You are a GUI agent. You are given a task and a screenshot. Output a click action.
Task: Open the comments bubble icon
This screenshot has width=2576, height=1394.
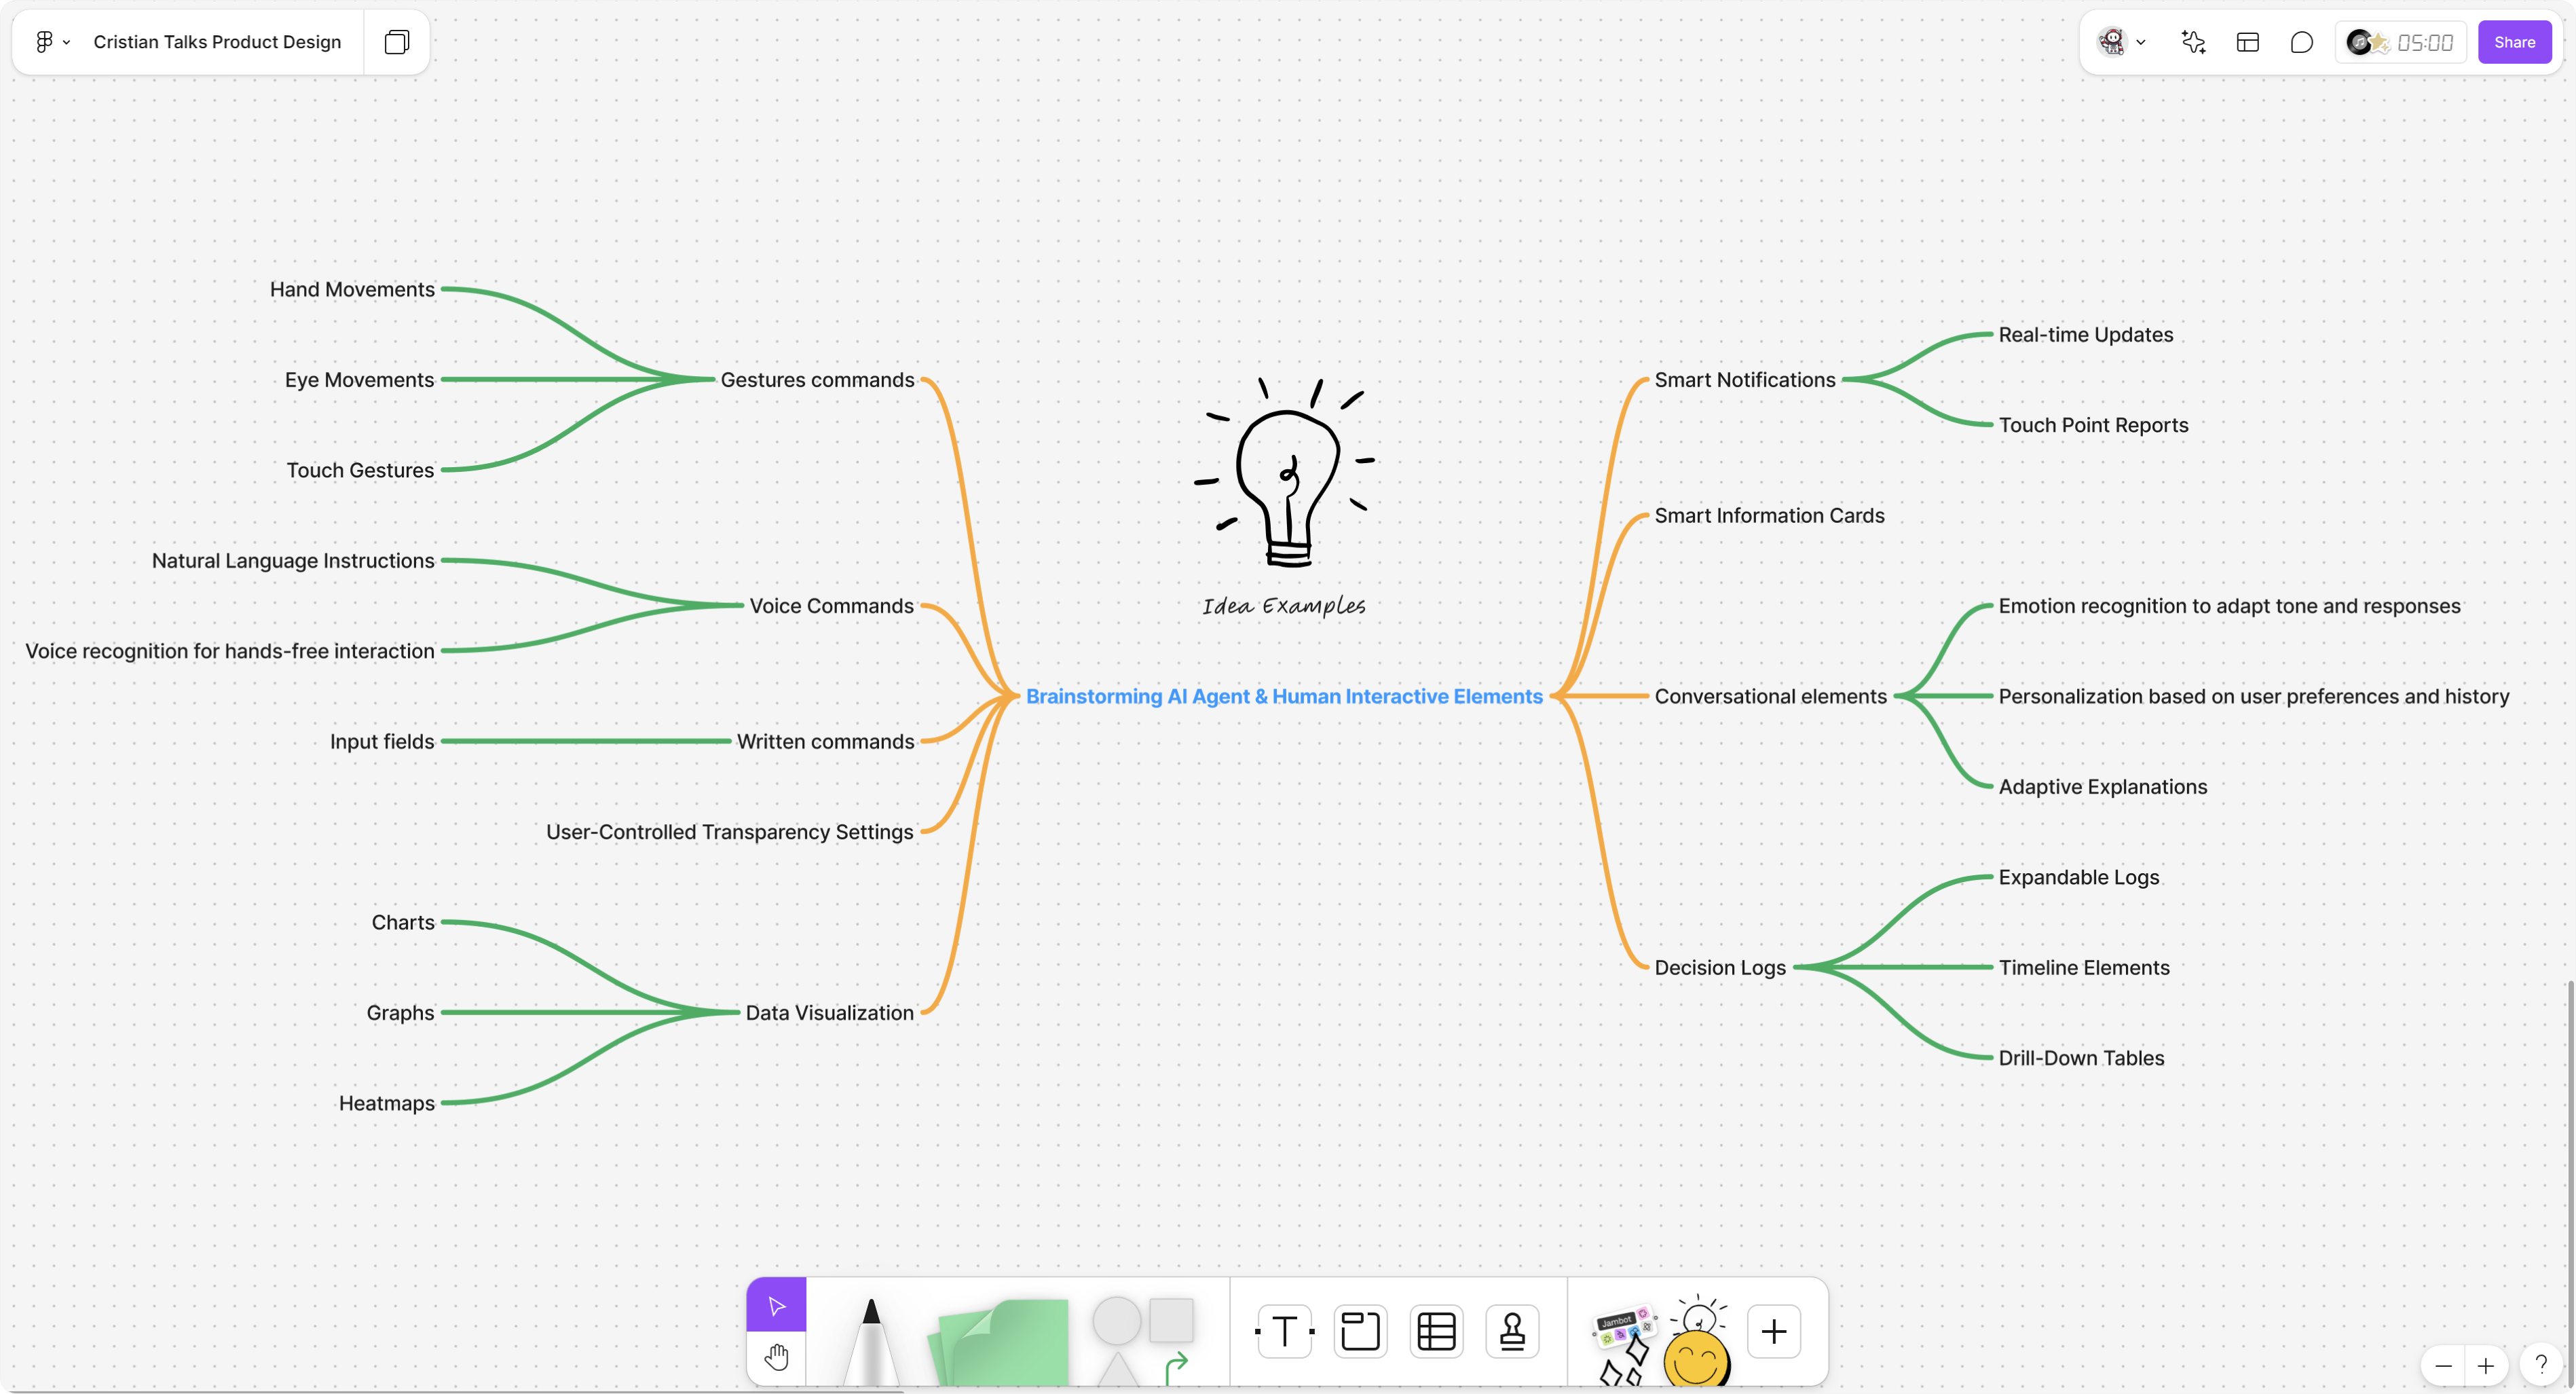click(2302, 42)
